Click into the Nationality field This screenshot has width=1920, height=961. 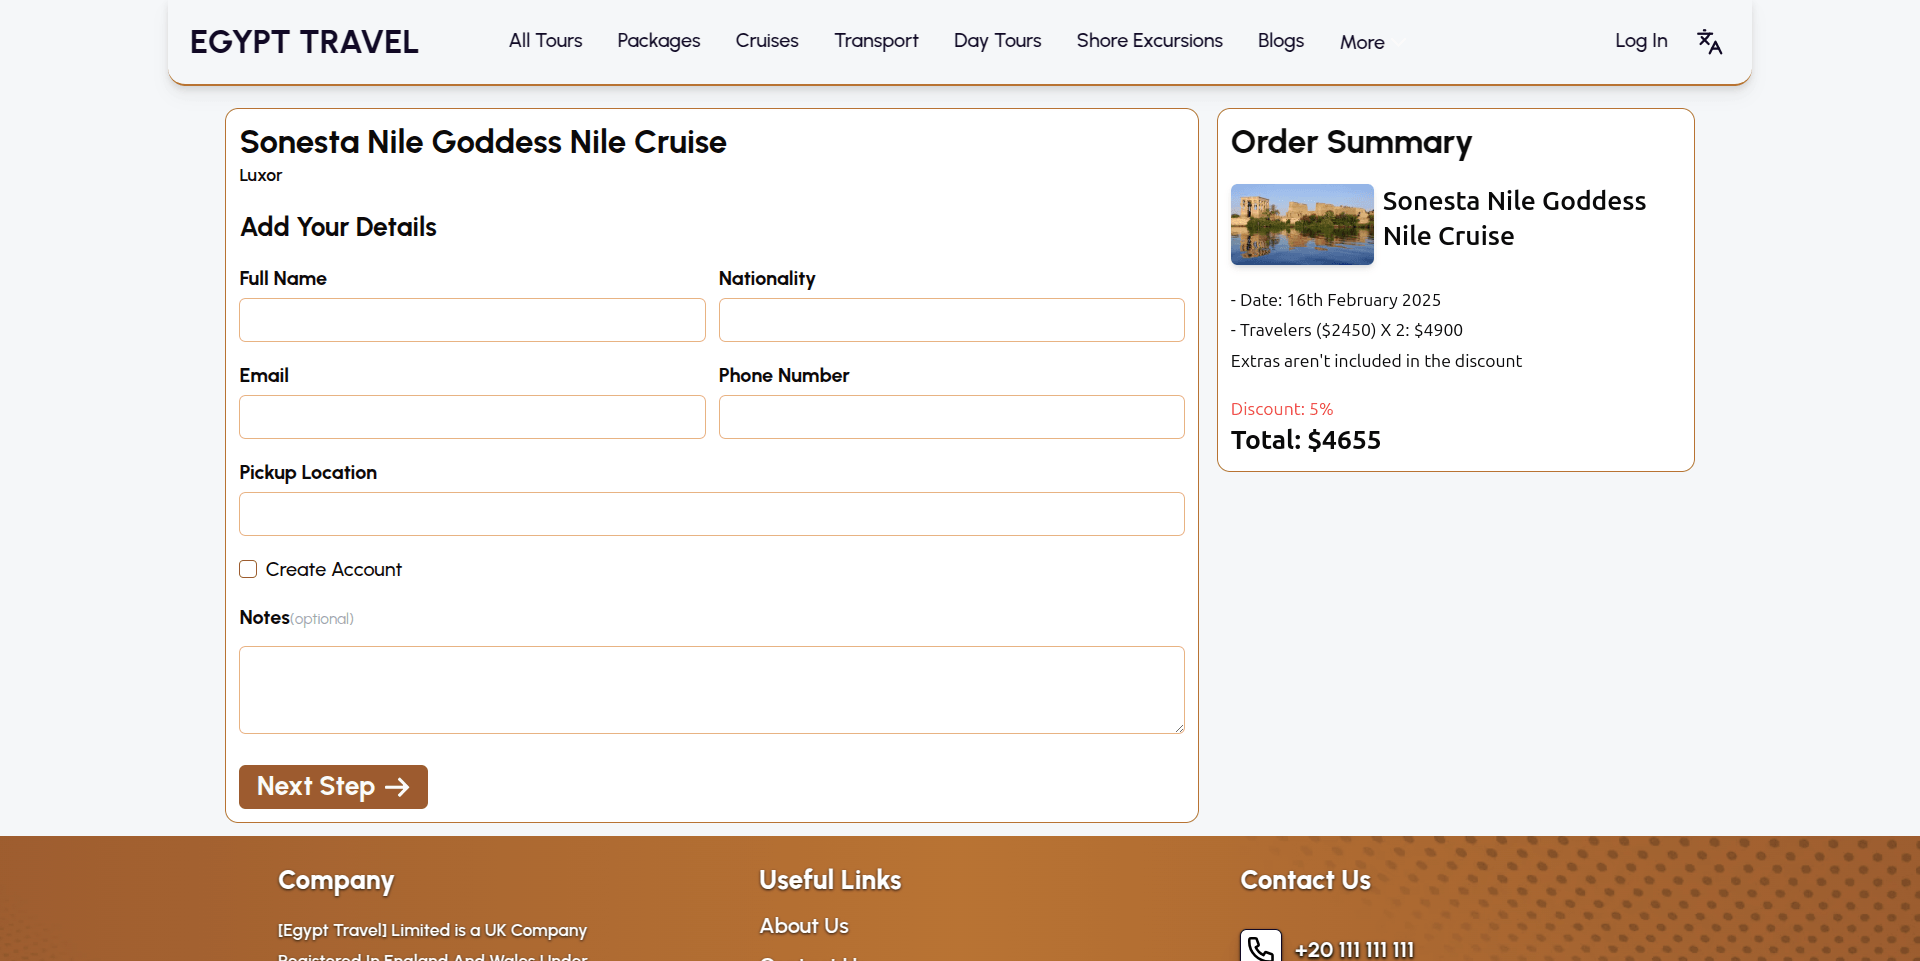951,320
